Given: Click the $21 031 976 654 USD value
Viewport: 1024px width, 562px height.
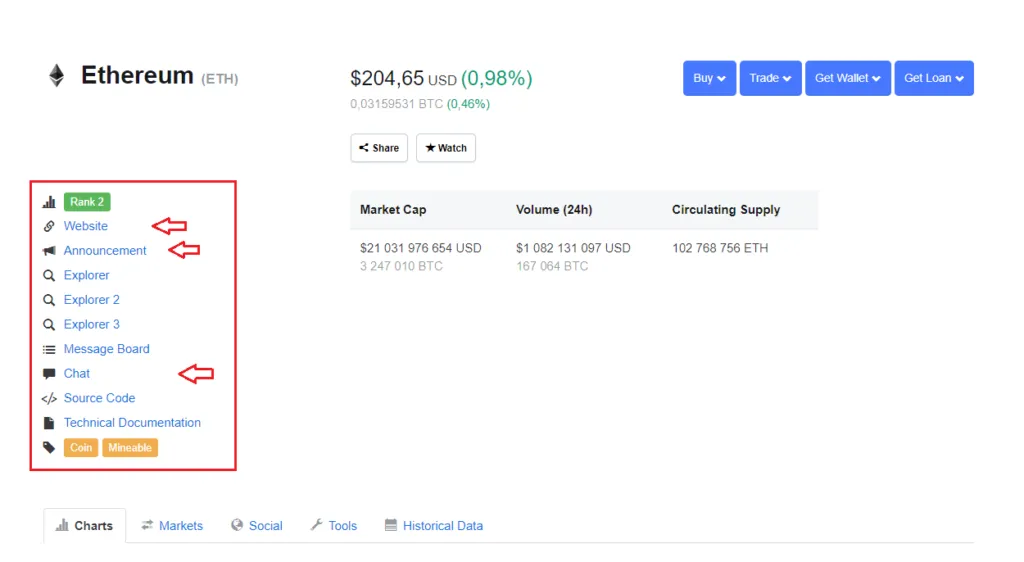Looking at the screenshot, I should [x=421, y=248].
